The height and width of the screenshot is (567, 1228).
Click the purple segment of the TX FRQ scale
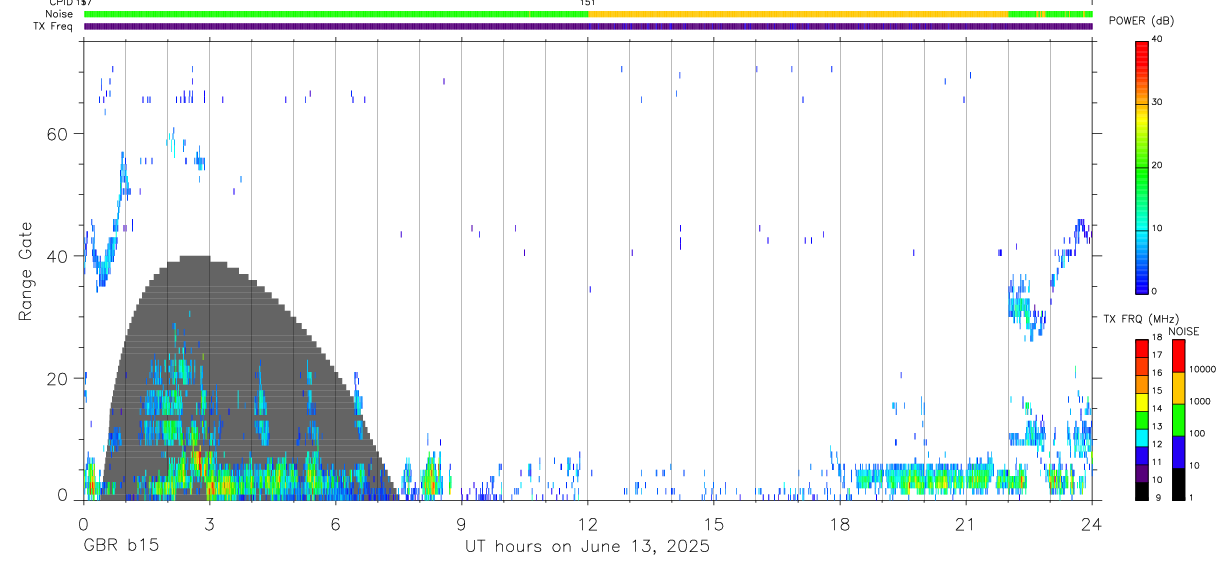[x=1142, y=473]
